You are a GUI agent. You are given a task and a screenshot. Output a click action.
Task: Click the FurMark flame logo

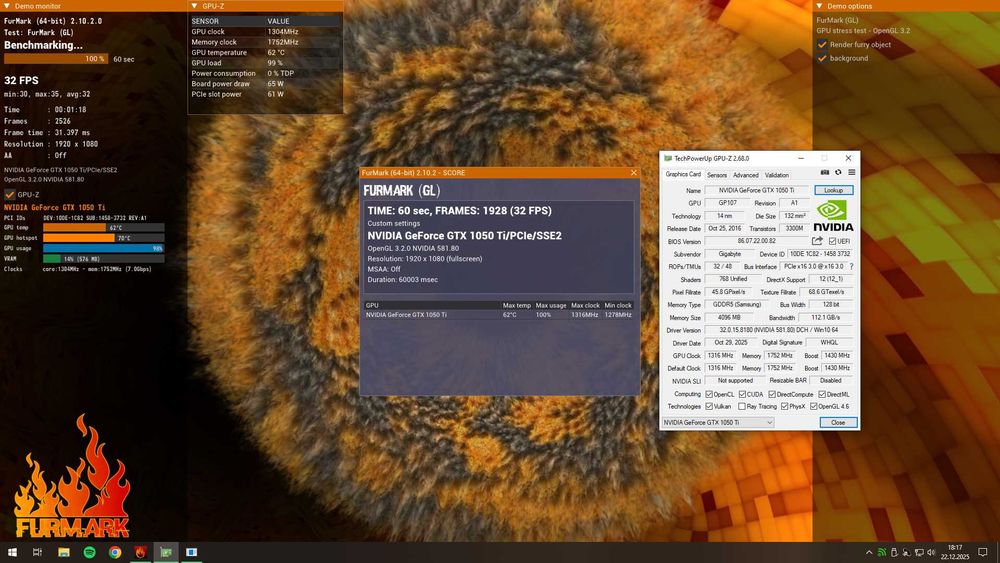pos(72,477)
